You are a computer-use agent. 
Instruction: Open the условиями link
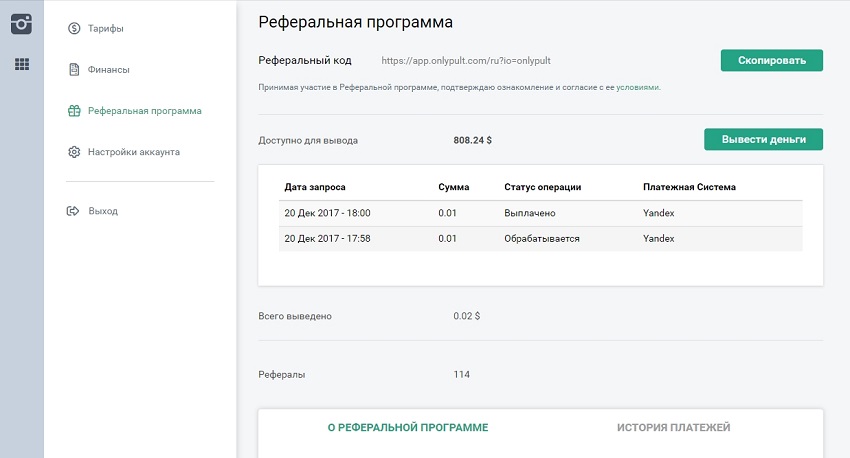[x=637, y=87]
